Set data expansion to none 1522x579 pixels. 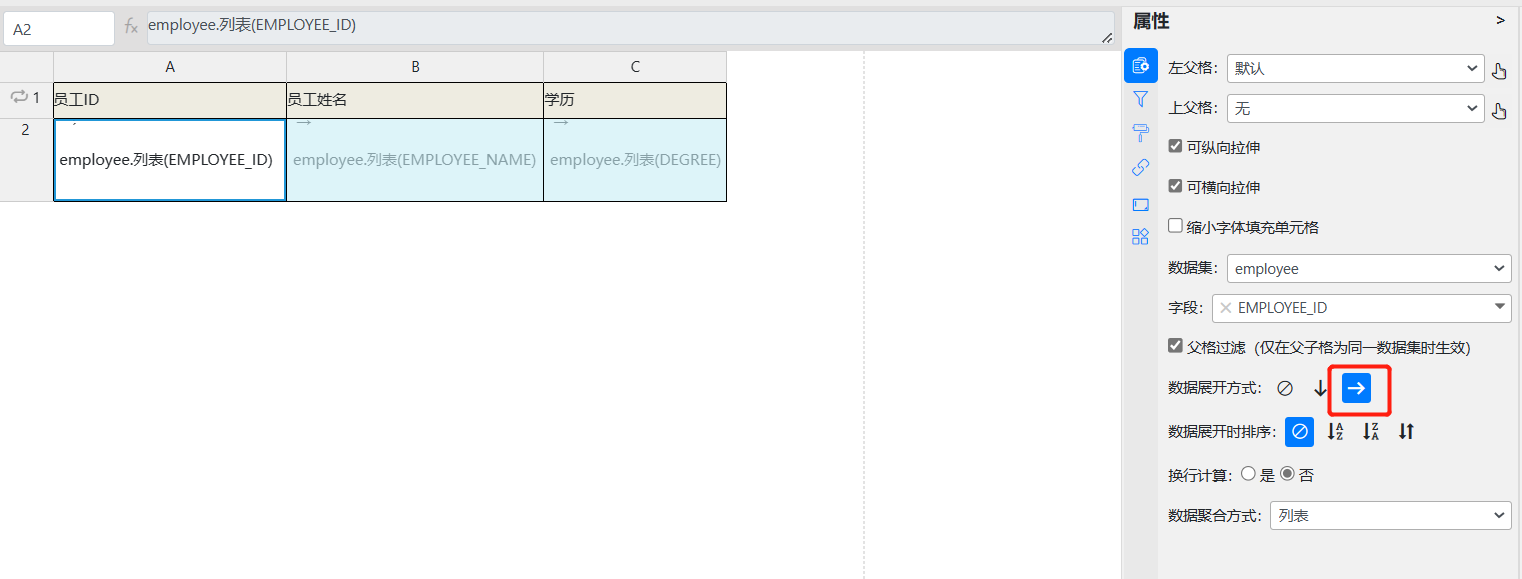click(1285, 388)
